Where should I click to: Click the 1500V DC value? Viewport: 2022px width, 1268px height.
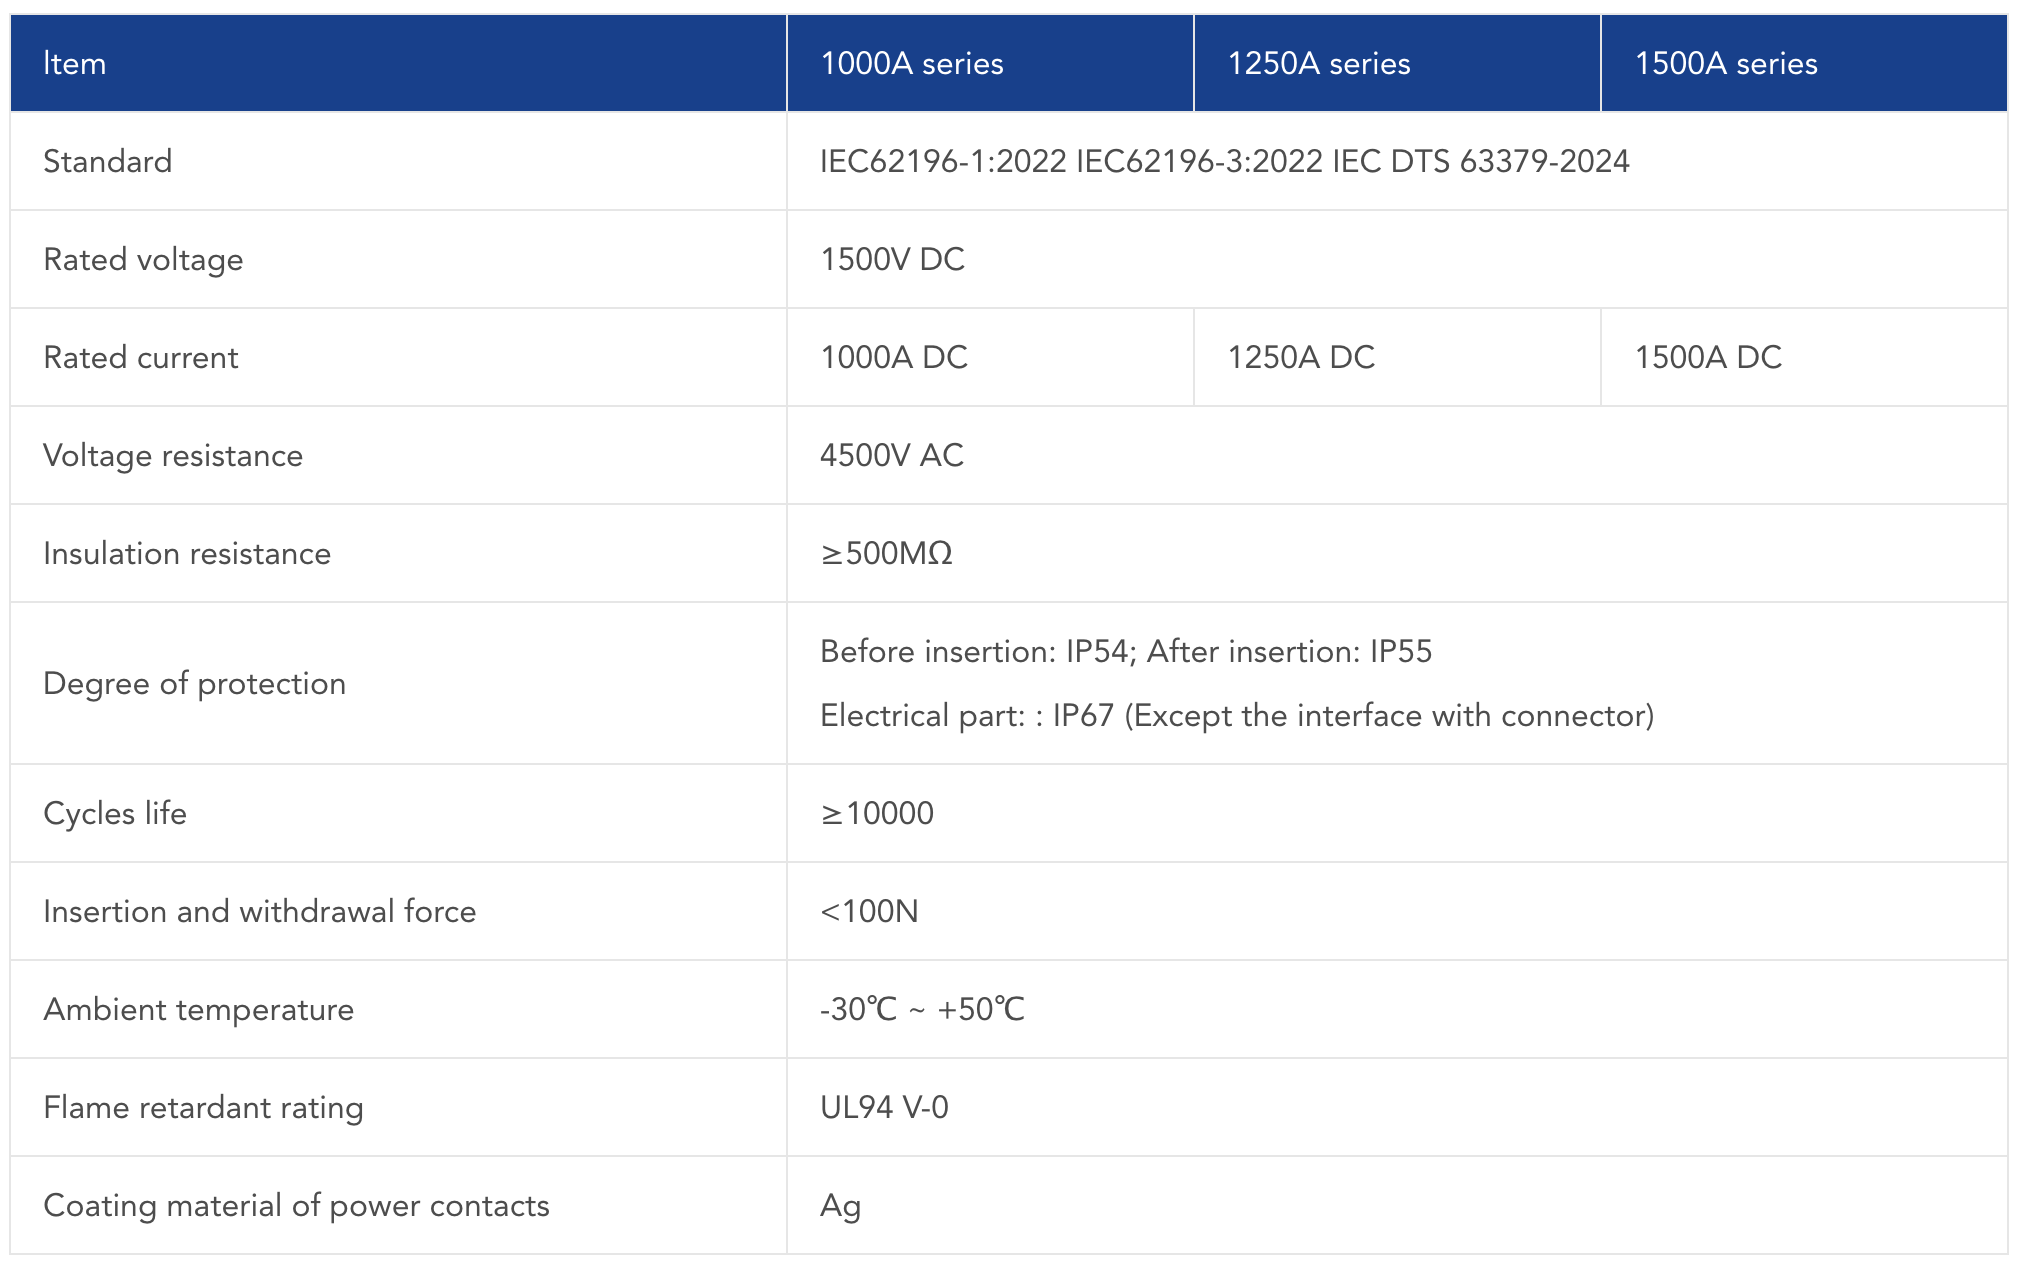tap(892, 259)
